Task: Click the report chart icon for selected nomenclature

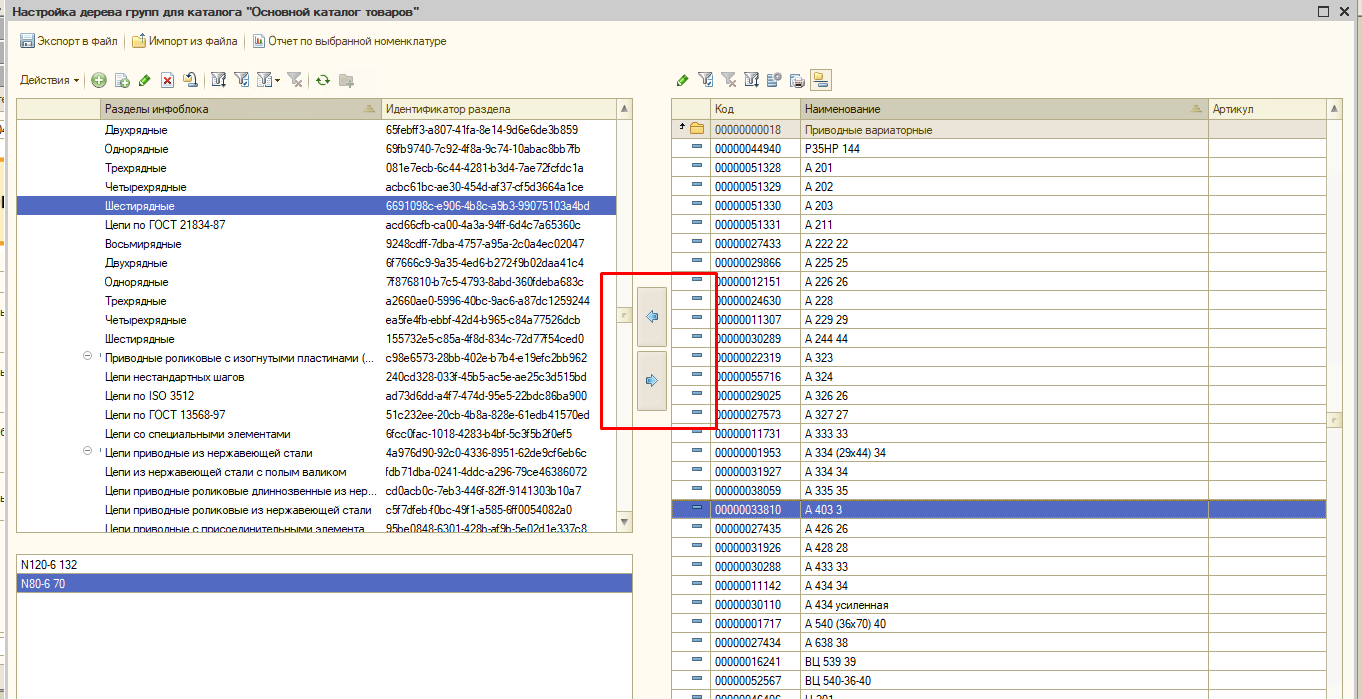Action: 259,41
